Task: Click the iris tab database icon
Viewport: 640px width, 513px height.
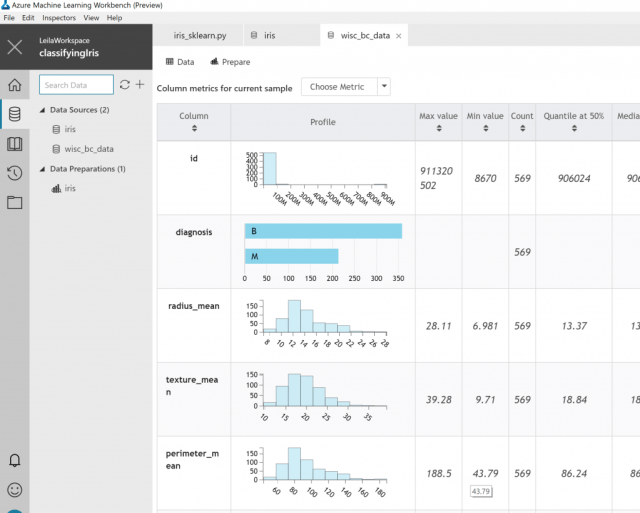Action: pos(254,36)
